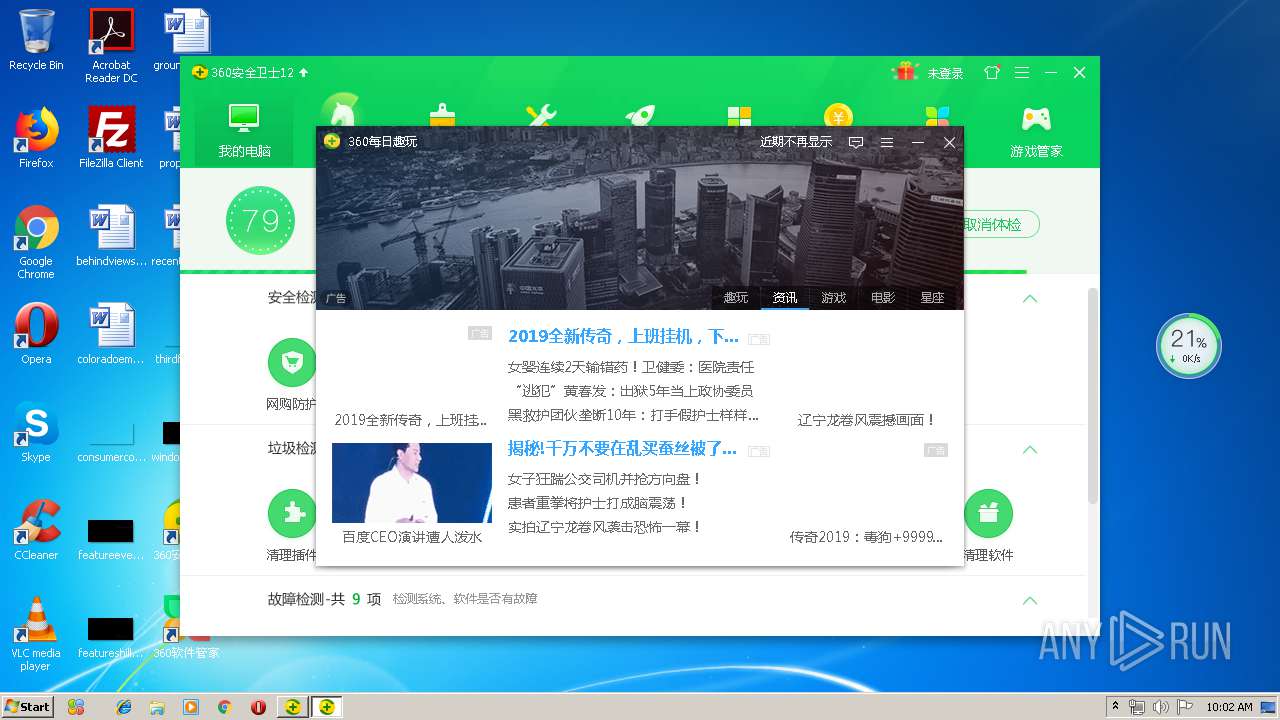Image resolution: width=1280 pixels, height=720 pixels.
Task: Open Opera from taskbar
Action: (x=258, y=707)
